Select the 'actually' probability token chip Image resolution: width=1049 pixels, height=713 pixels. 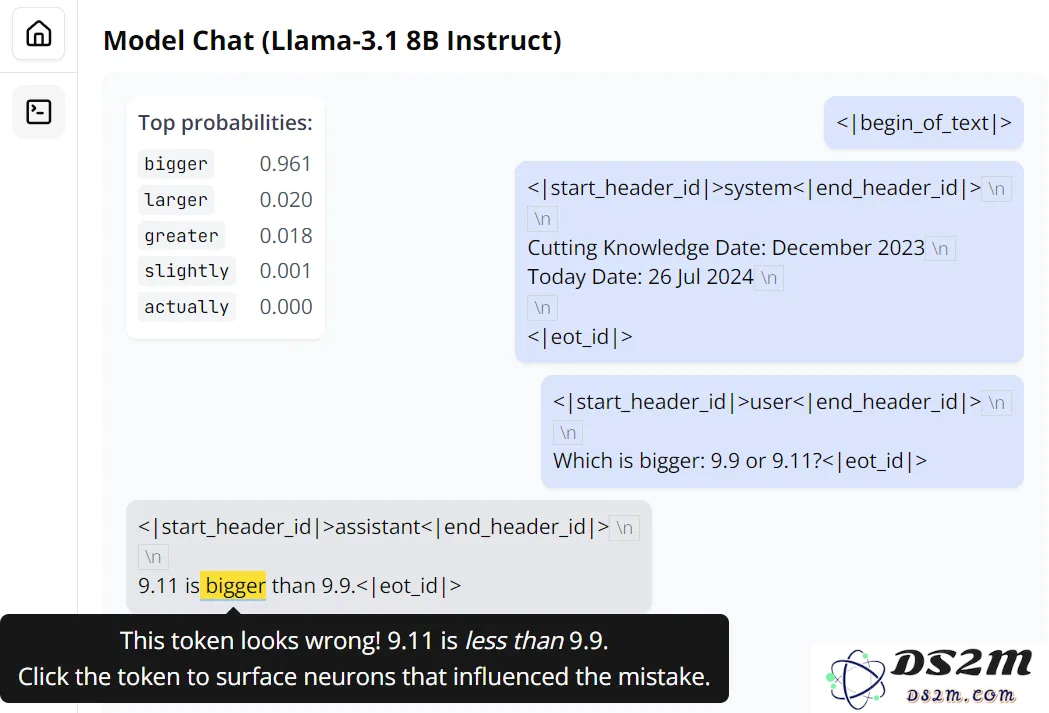[x=187, y=307]
